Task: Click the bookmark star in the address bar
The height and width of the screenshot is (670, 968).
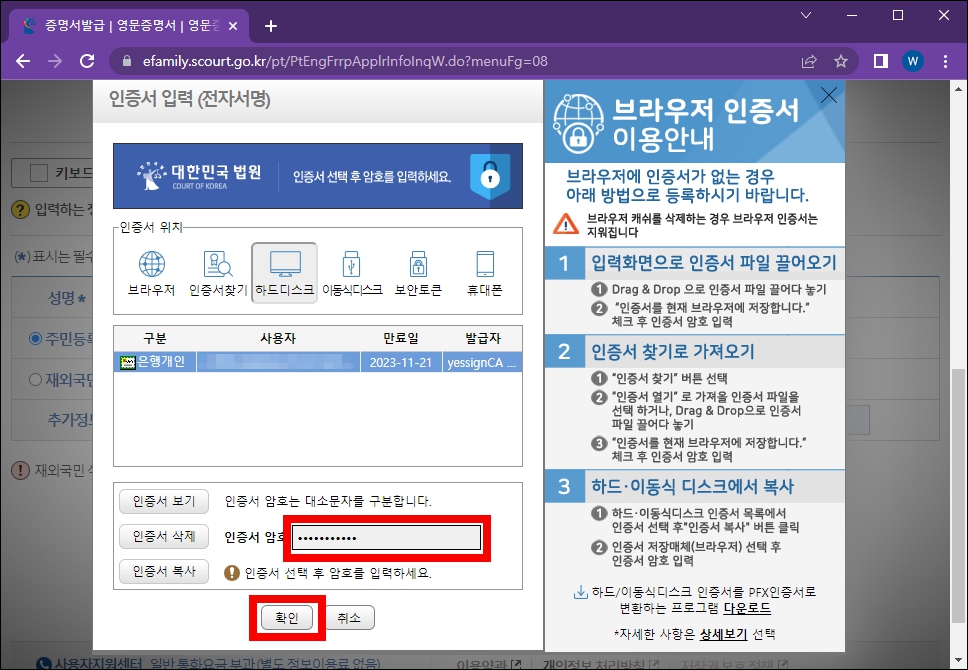Action: click(838, 61)
